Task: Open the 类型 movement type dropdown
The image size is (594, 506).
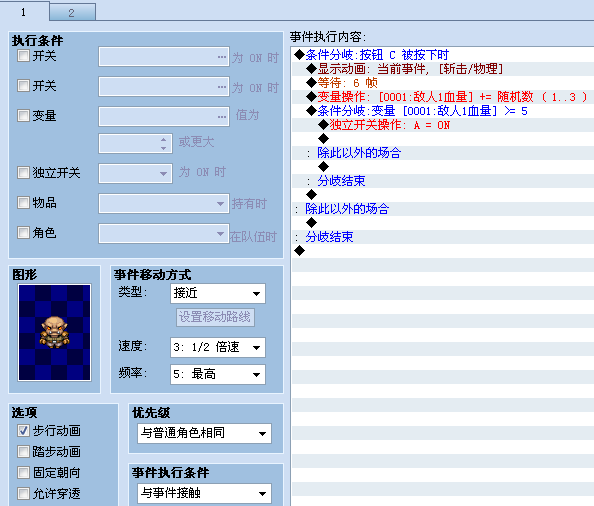Action: click(218, 294)
